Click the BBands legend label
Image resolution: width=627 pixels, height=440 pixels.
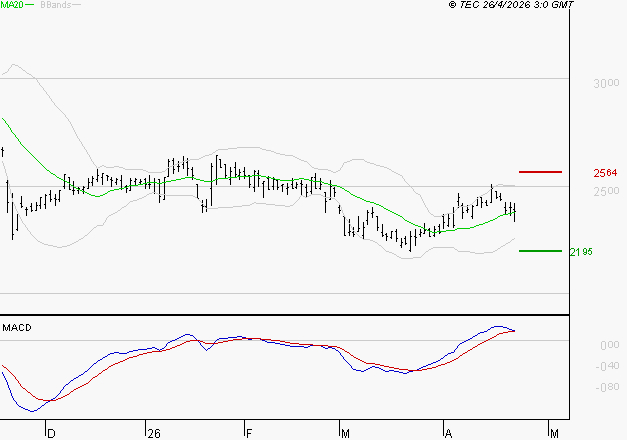[55, 4]
